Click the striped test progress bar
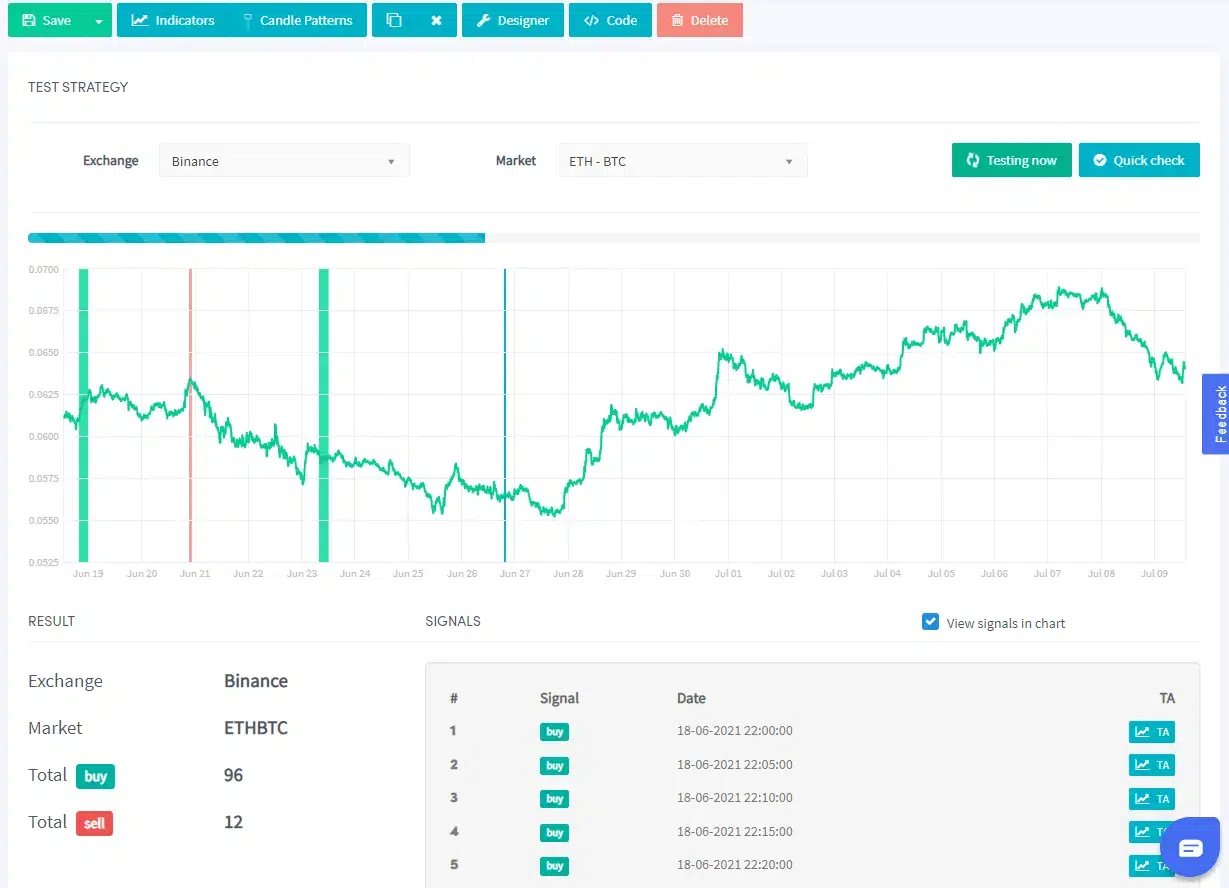The height and width of the screenshot is (888, 1229). click(256, 238)
